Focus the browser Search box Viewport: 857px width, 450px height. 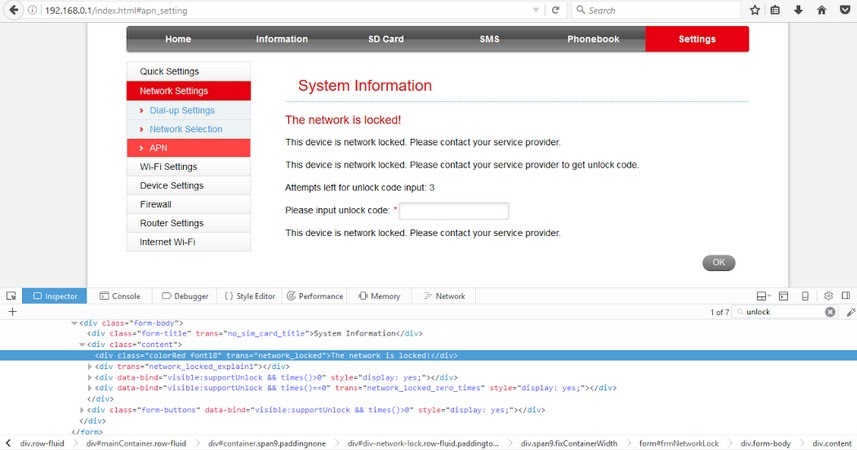pyautogui.click(x=656, y=10)
